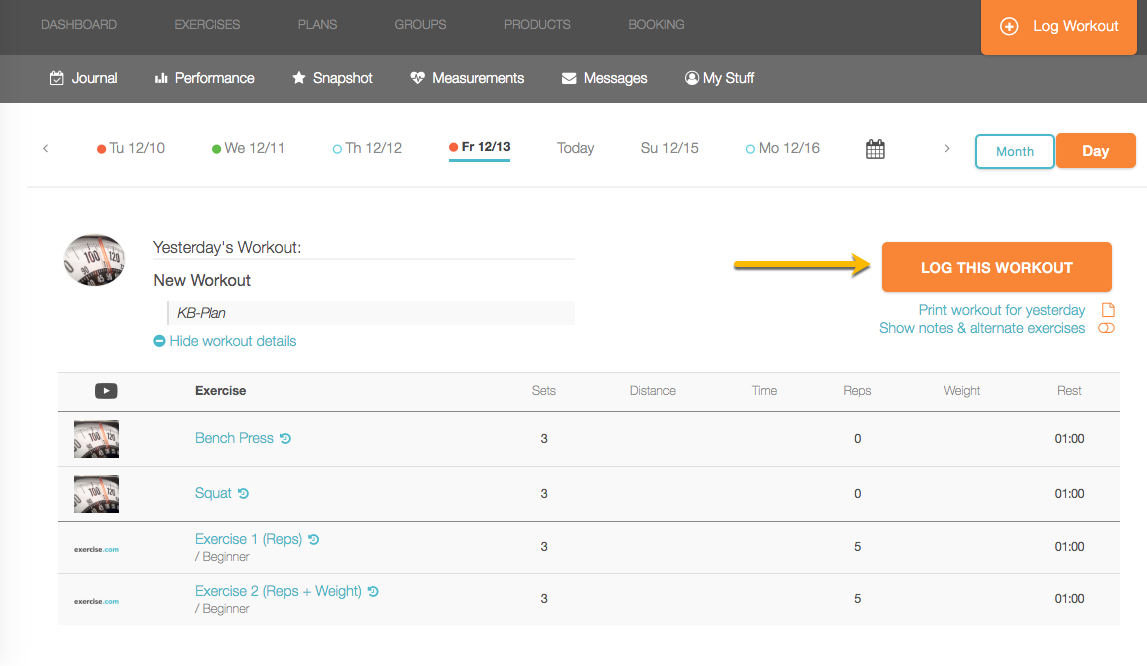Viewport: 1147px width, 666px height.
Task: Collapse workout with Hide workout details
Action: [x=225, y=341]
